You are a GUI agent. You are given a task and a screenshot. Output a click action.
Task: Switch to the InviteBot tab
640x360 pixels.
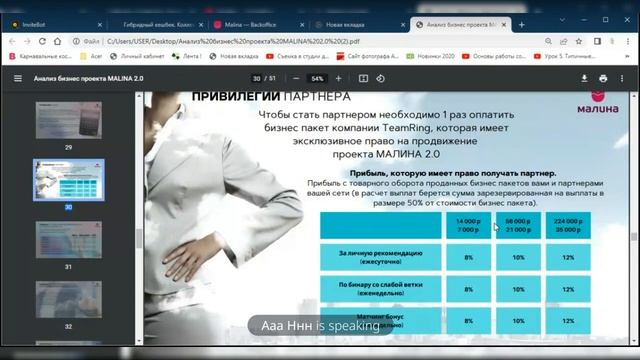click(56, 25)
